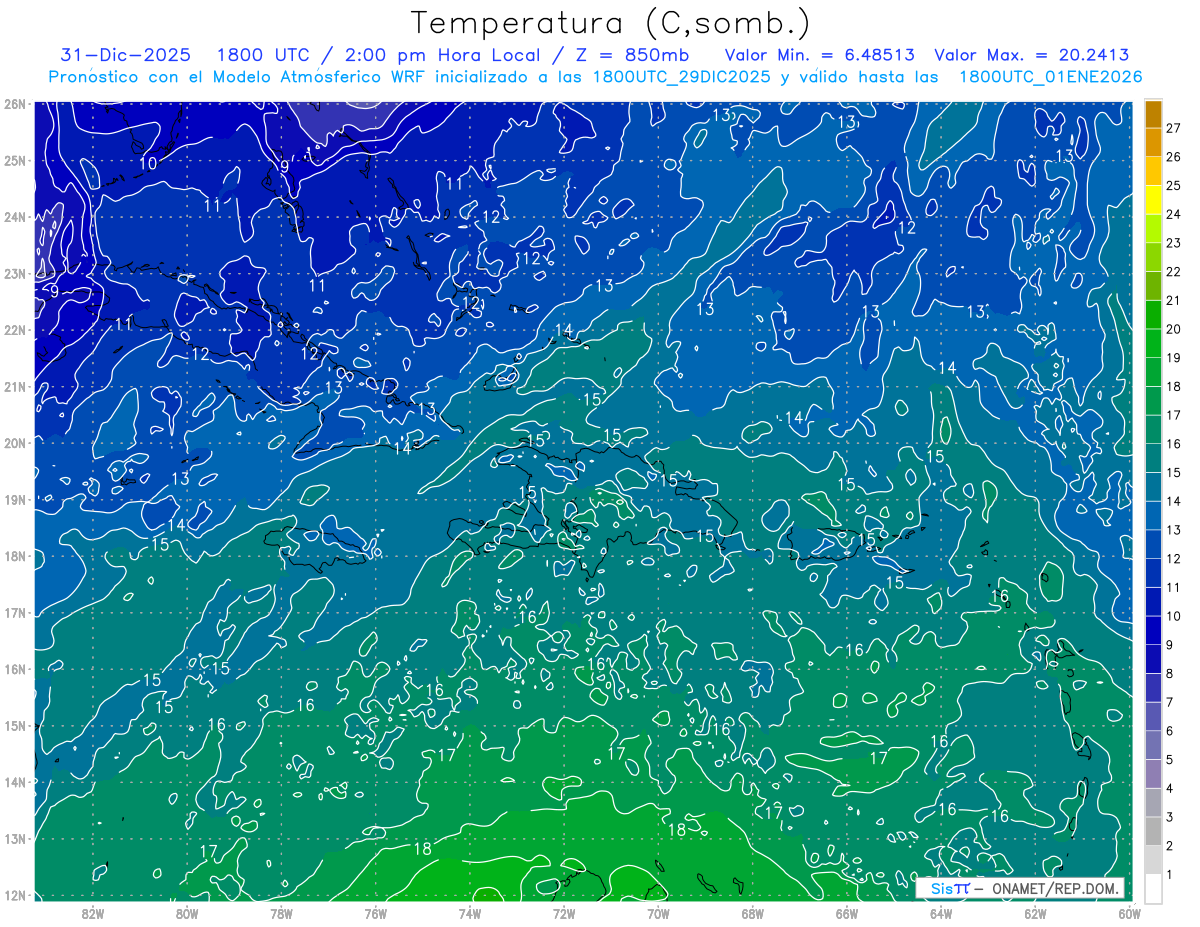Click the "60W" longitude axis label
The height and width of the screenshot is (927, 1200).
(1129, 913)
